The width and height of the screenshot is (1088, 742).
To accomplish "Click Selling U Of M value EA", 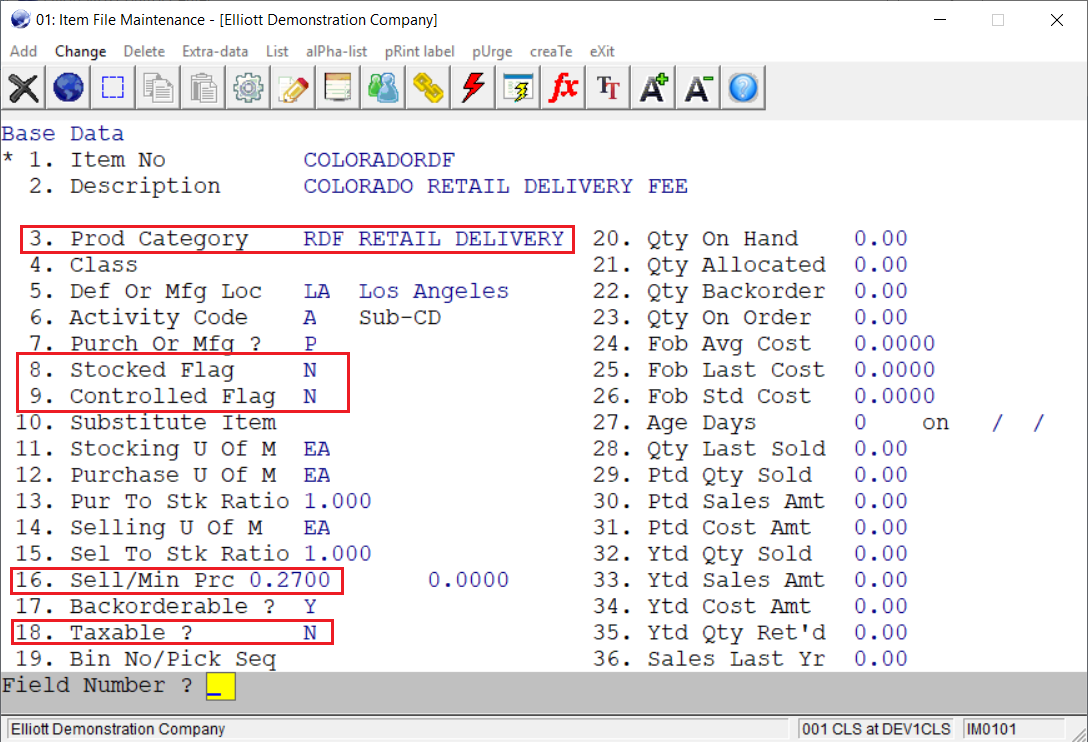I will tap(316, 528).
